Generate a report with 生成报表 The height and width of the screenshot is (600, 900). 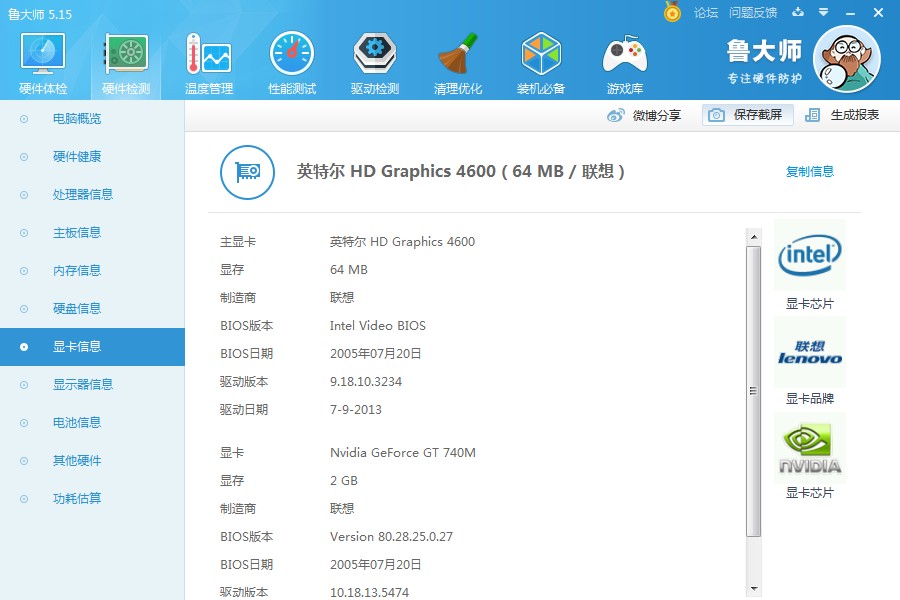pos(853,115)
